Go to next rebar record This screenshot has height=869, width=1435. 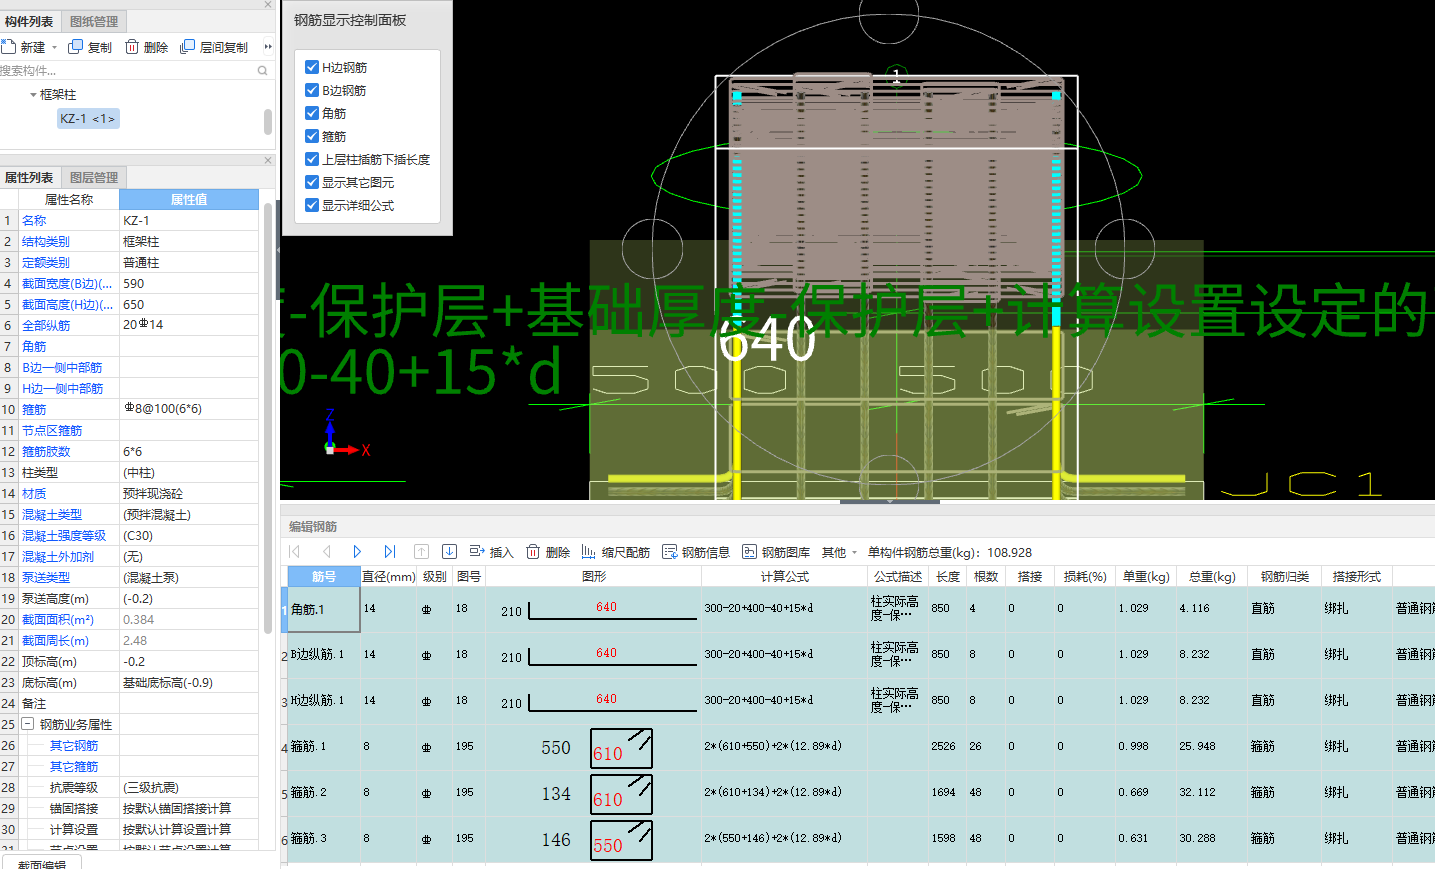[357, 552]
